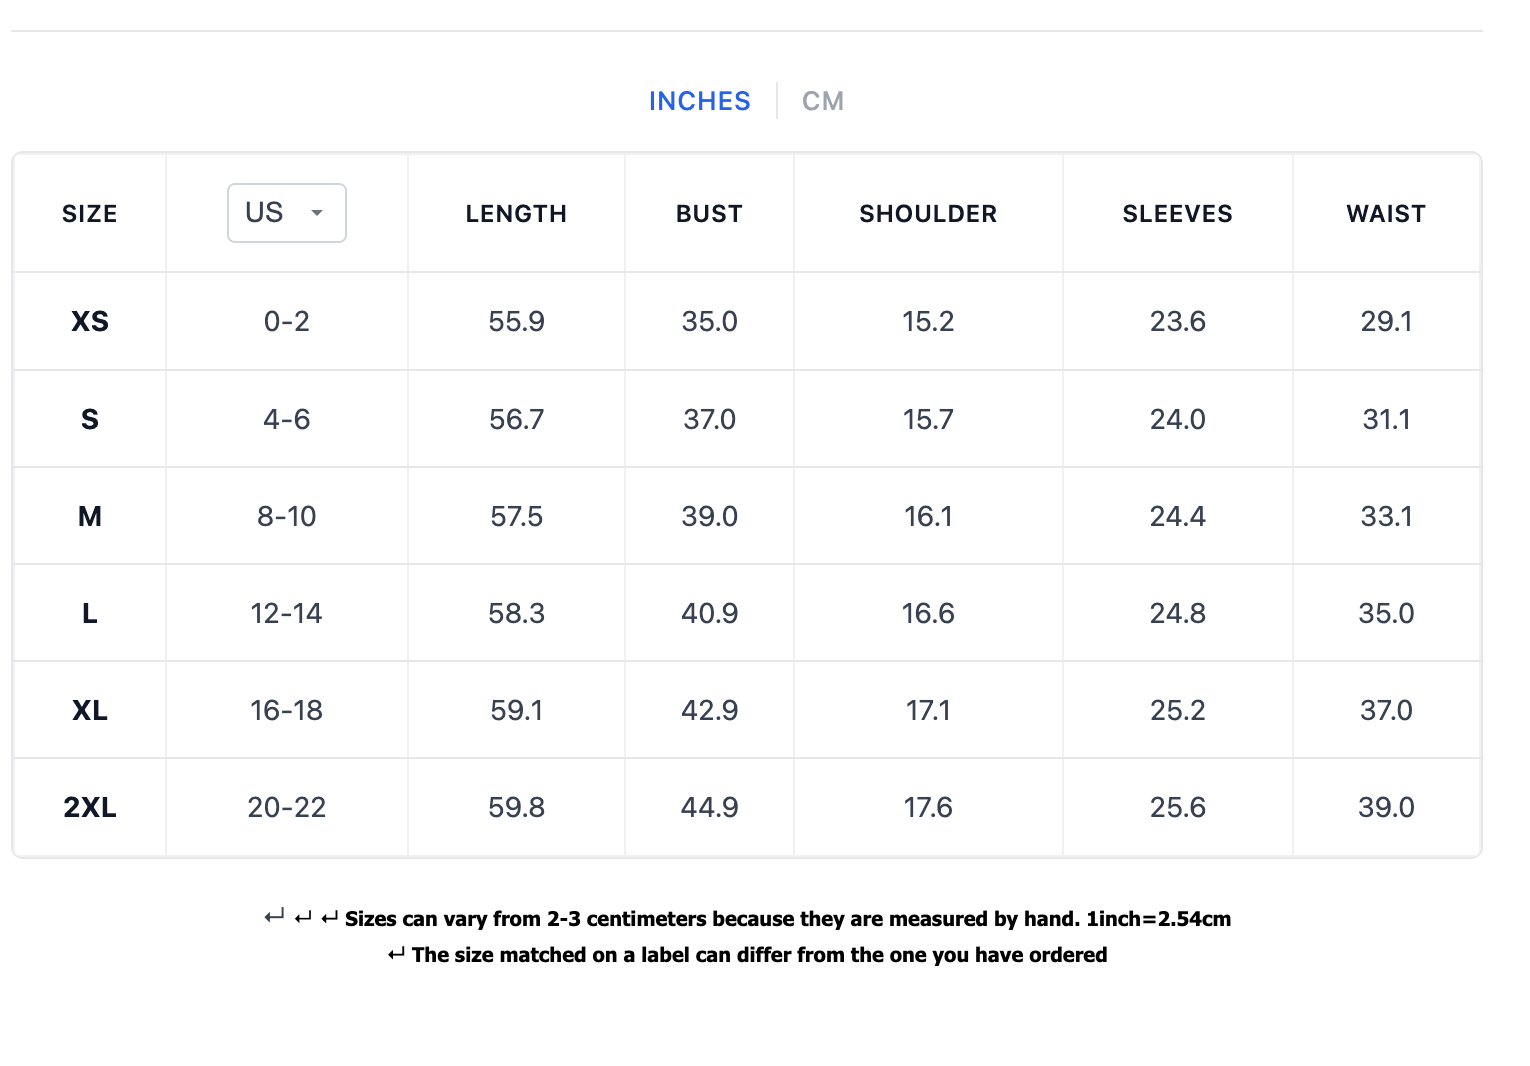Select the S size row label

coord(90,419)
